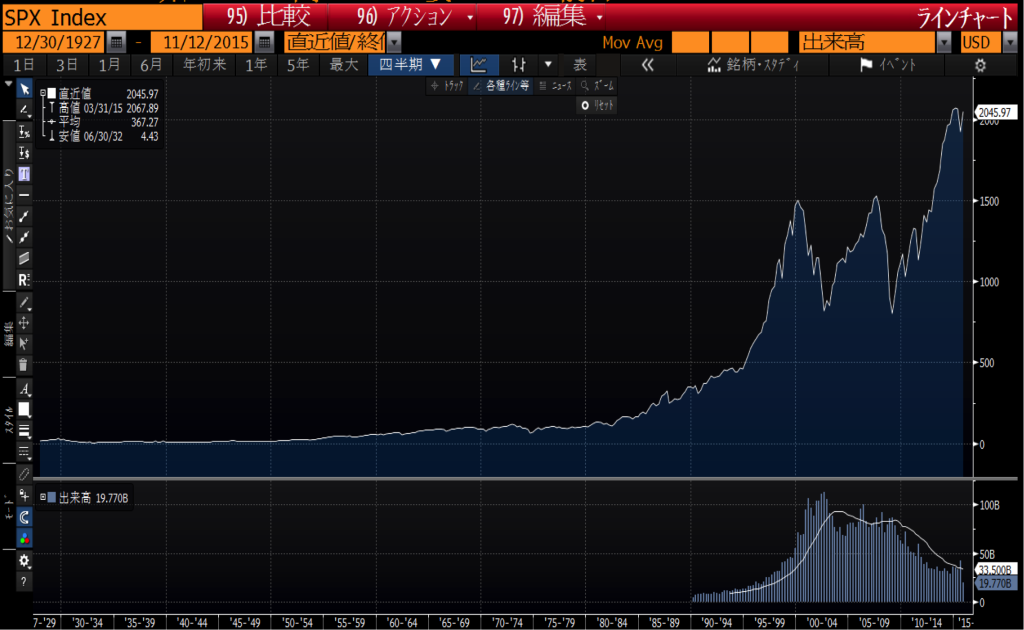The image size is (1024, 630).
Task: Collapse the 直近値 legend tree
Action: (43, 93)
